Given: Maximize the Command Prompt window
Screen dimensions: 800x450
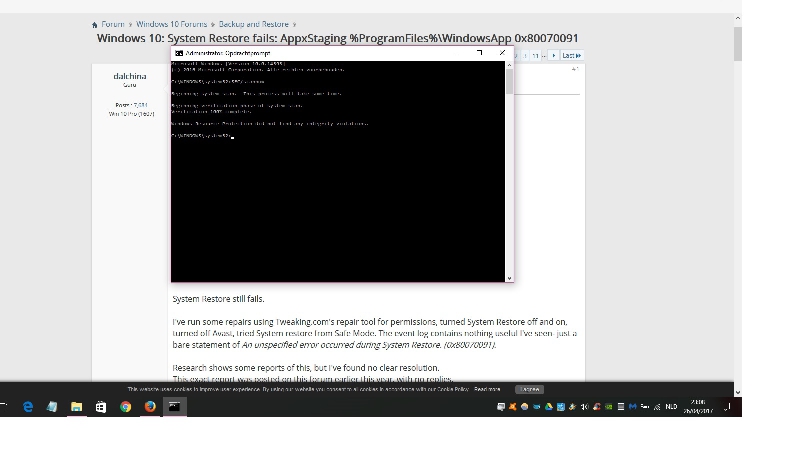Looking at the screenshot, I should pyautogui.click(x=479, y=53).
